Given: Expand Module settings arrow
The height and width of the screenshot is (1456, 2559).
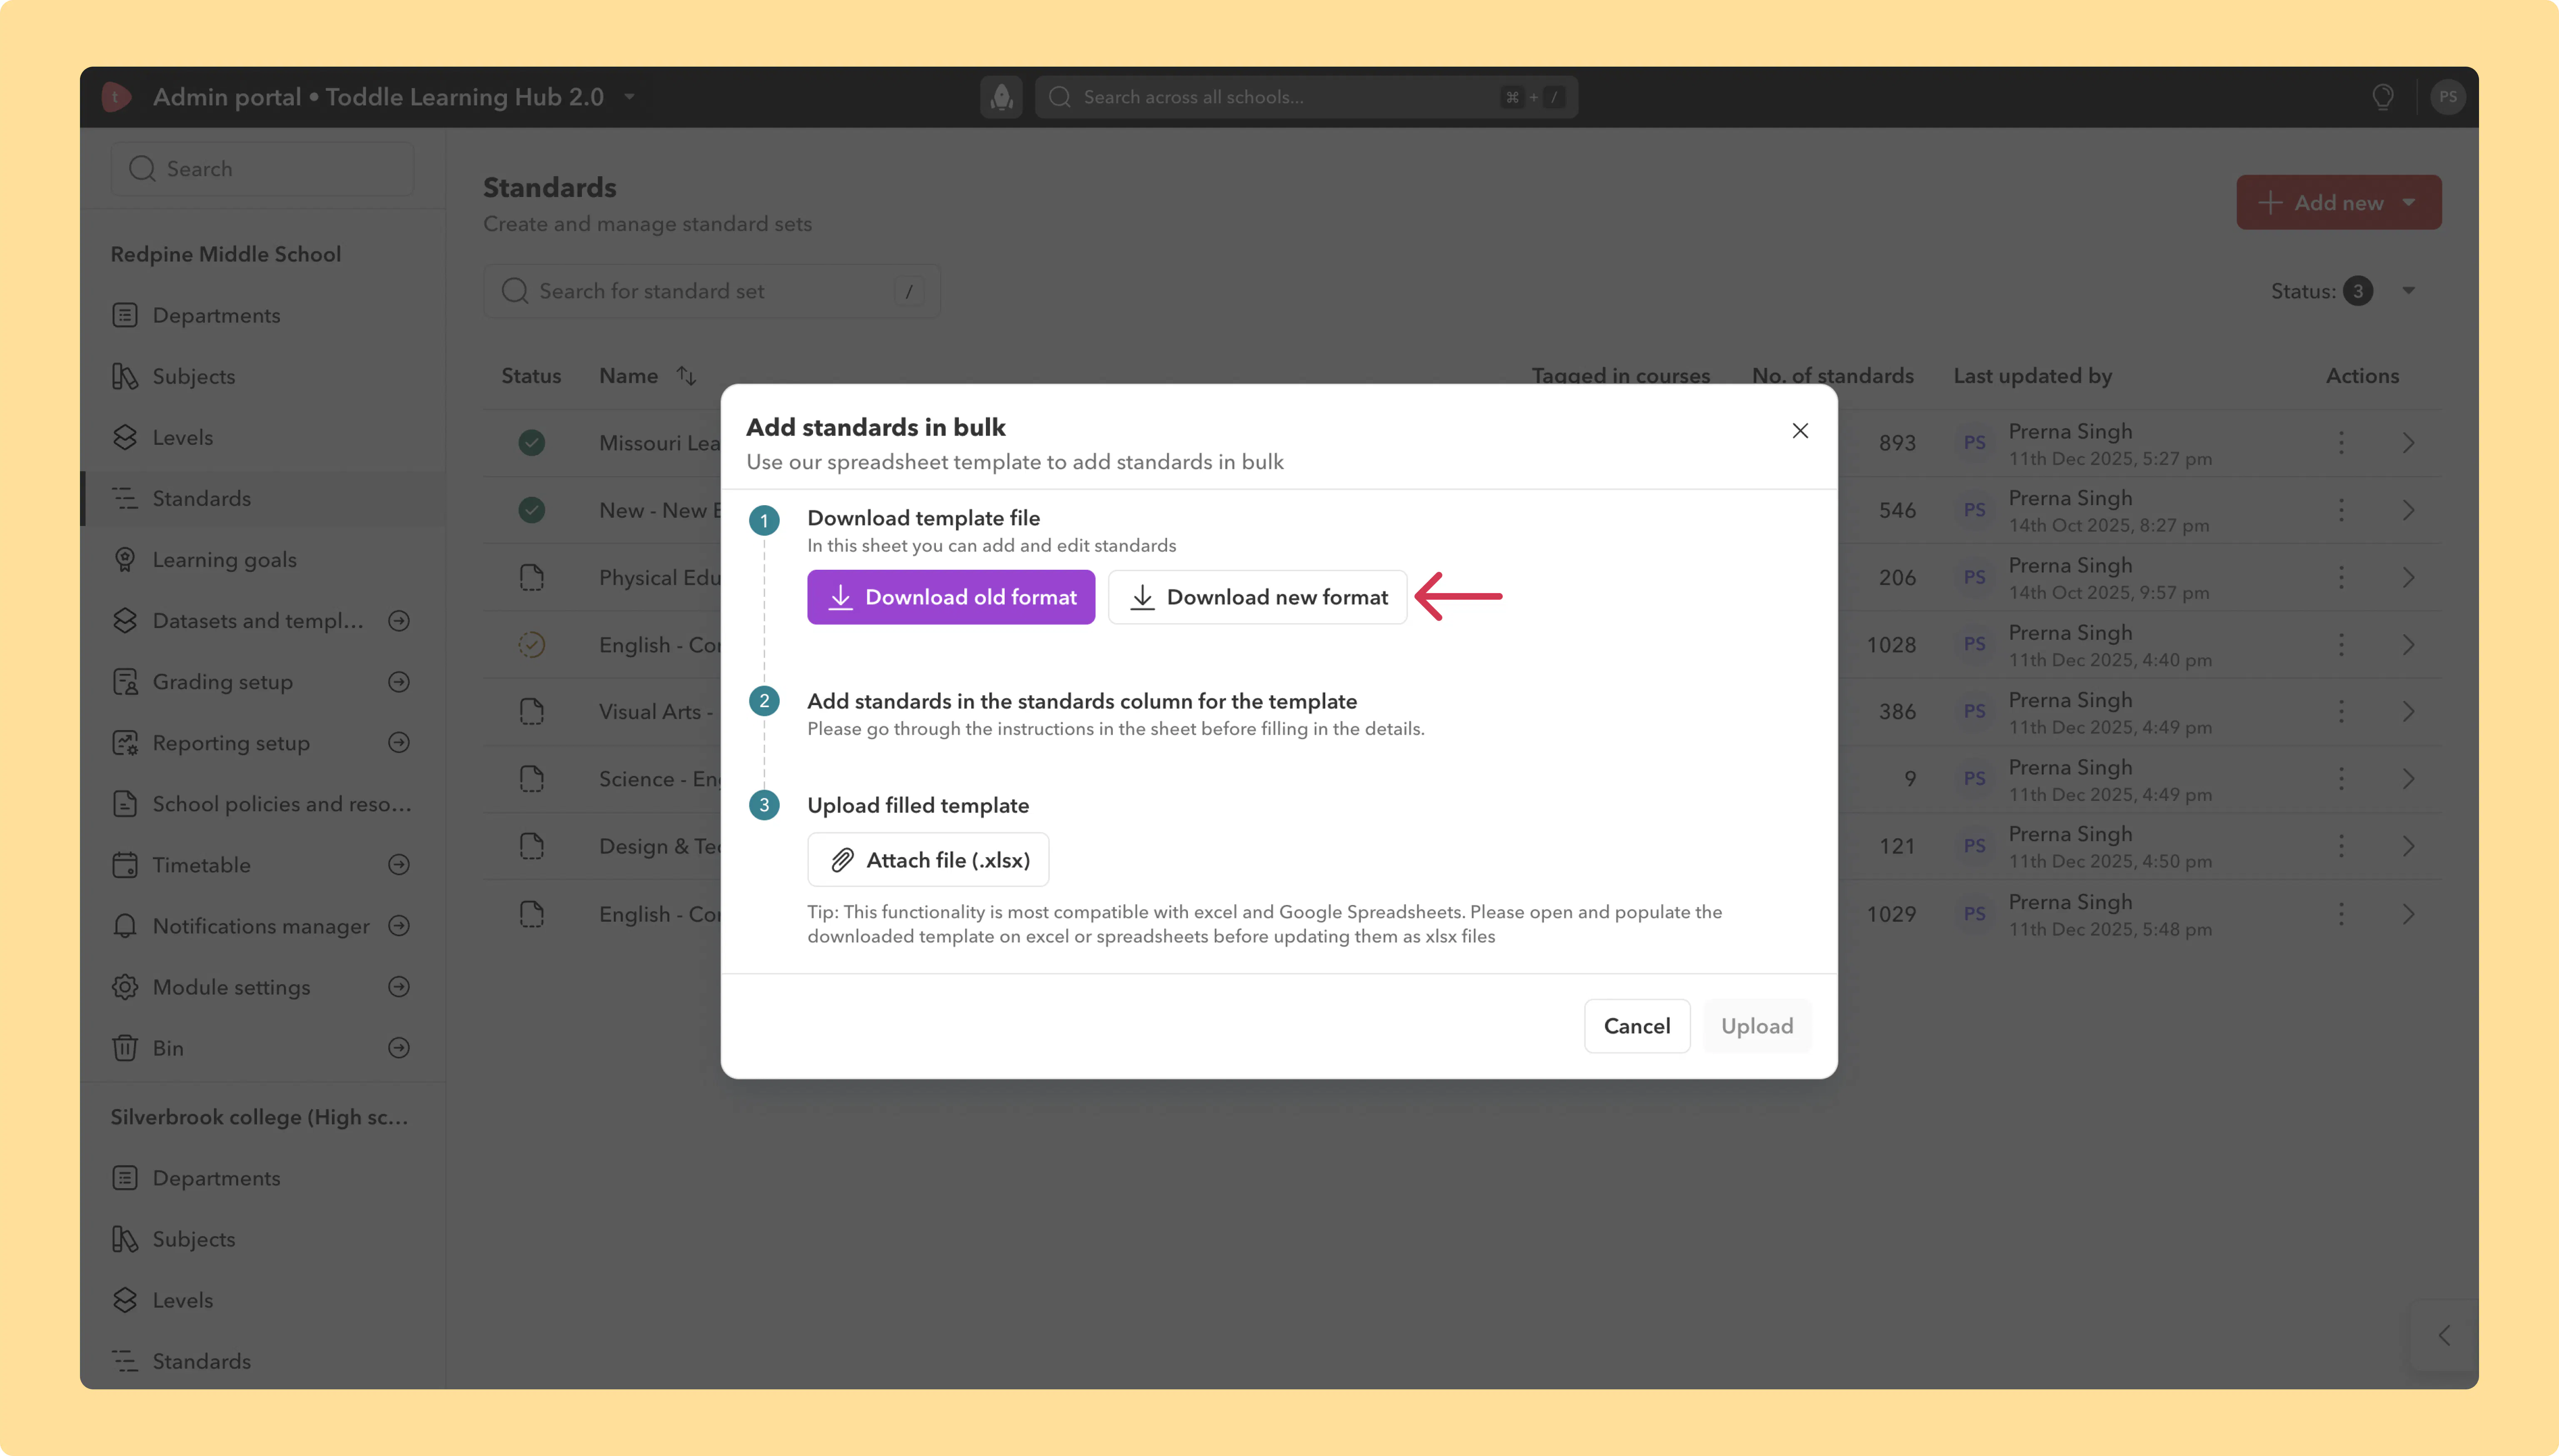Looking at the screenshot, I should (x=399, y=987).
